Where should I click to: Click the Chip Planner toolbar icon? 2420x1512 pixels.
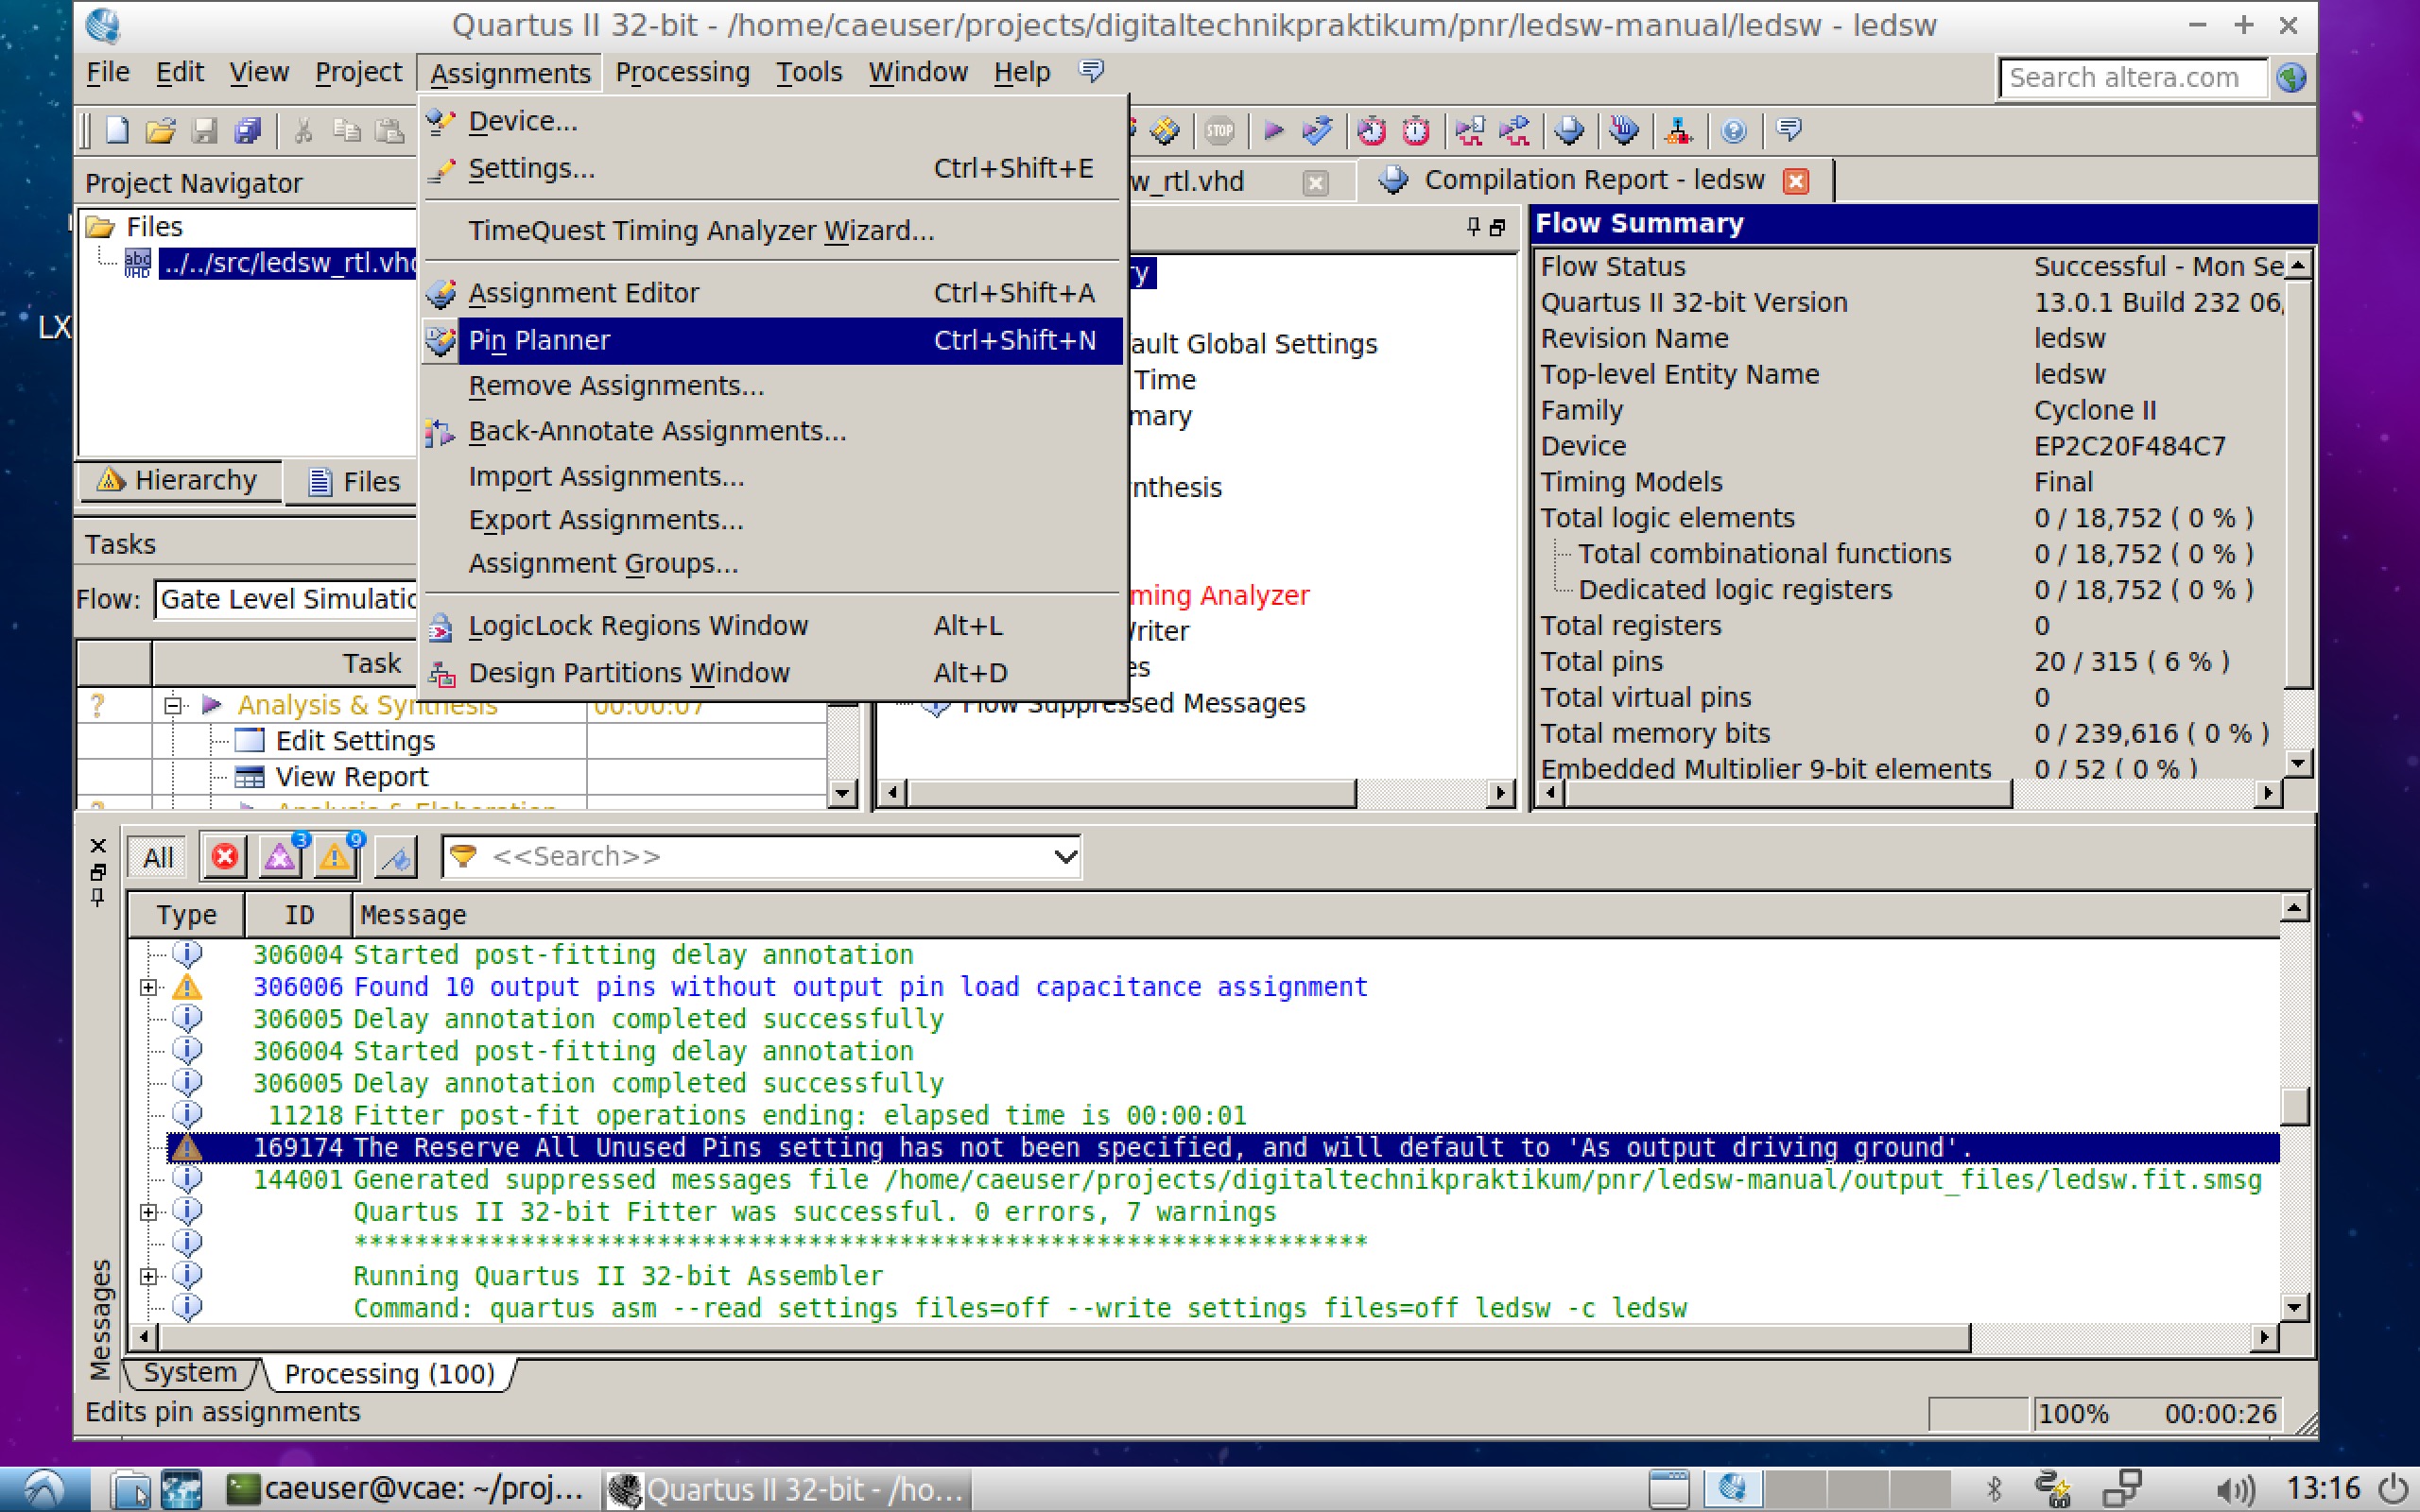click(x=1165, y=131)
